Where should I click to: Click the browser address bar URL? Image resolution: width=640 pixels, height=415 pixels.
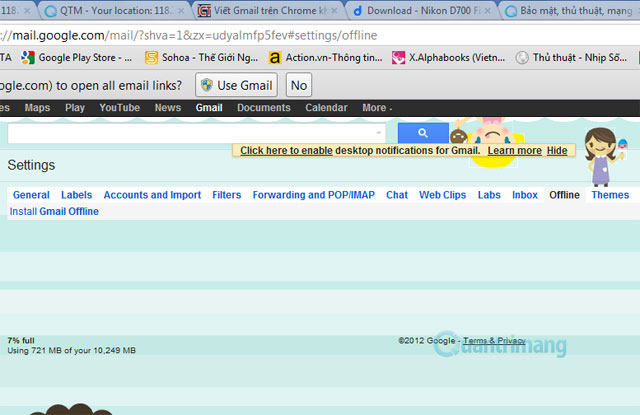[x=189, y=36]
